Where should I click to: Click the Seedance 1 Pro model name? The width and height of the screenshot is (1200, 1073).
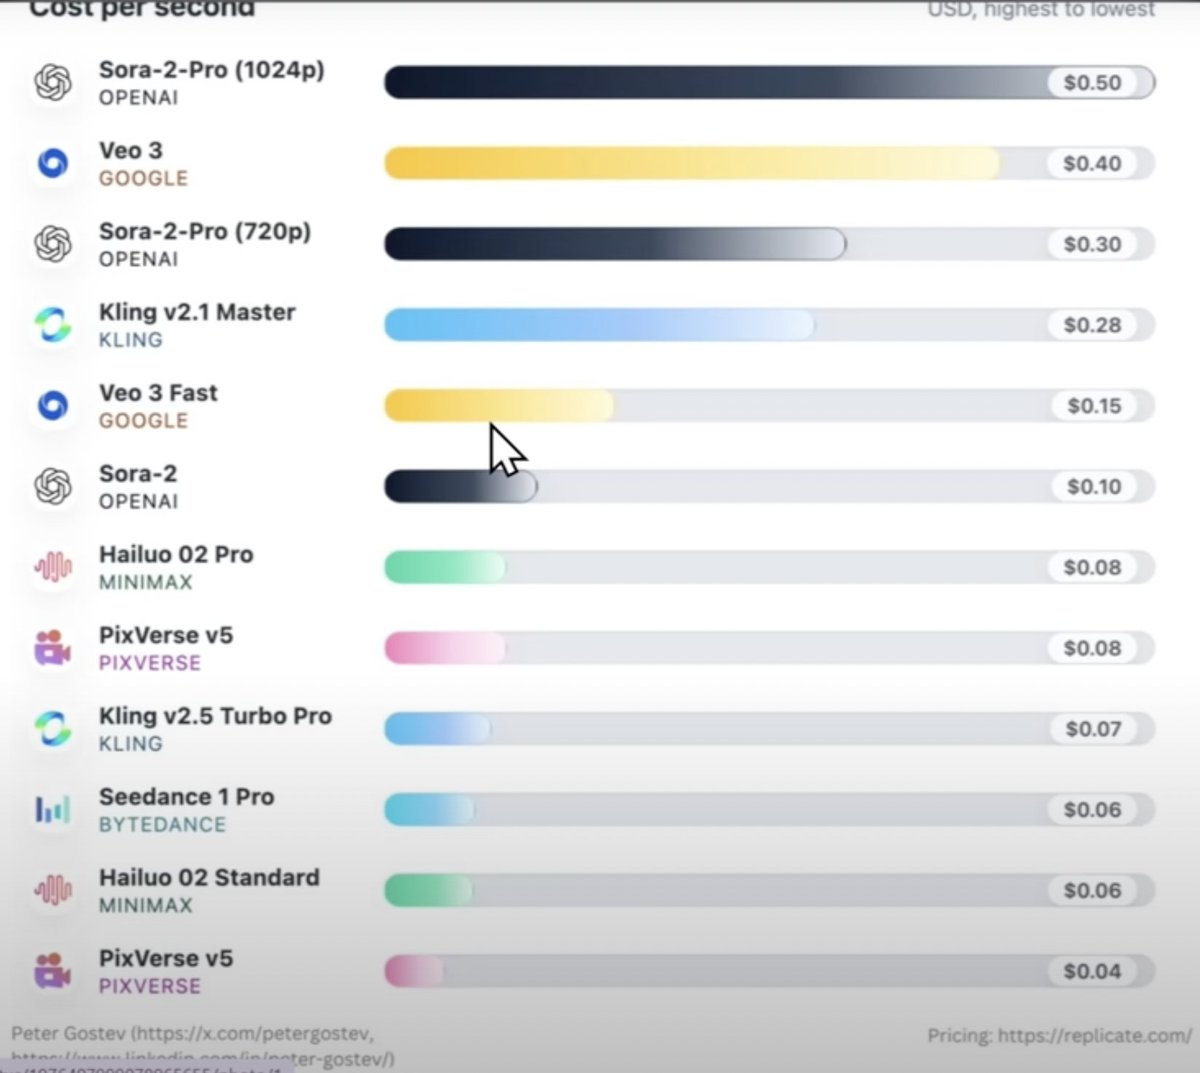tap(186, 797)
